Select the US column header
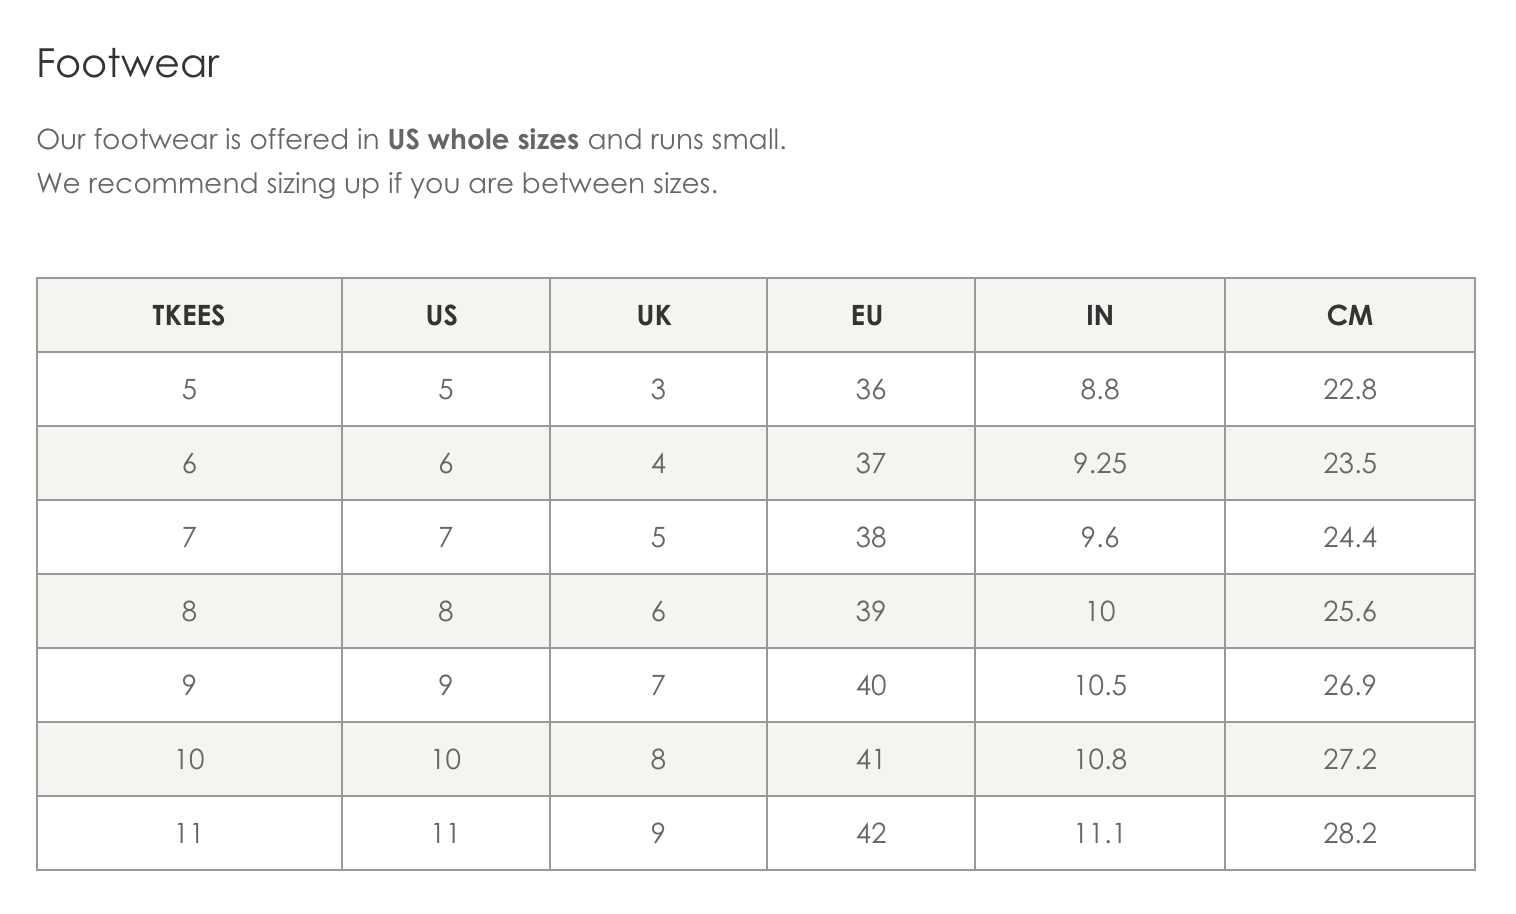1516x914 pixels. [x=445, y=315]
